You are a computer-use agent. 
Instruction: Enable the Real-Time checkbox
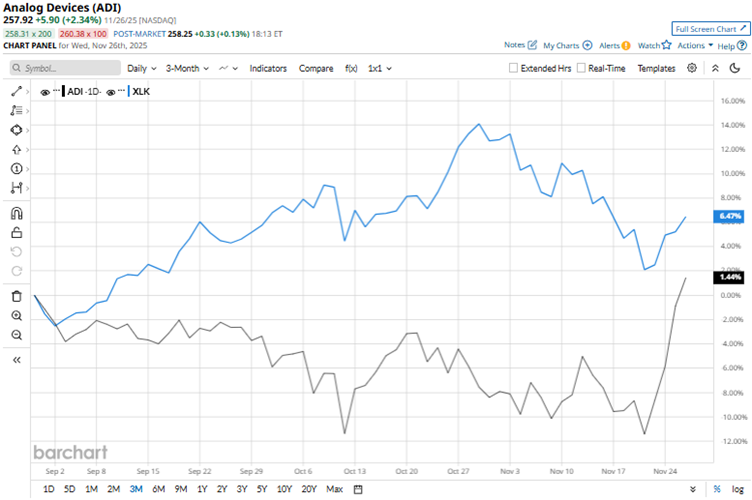pyautogui.click(x=581, y=68)
